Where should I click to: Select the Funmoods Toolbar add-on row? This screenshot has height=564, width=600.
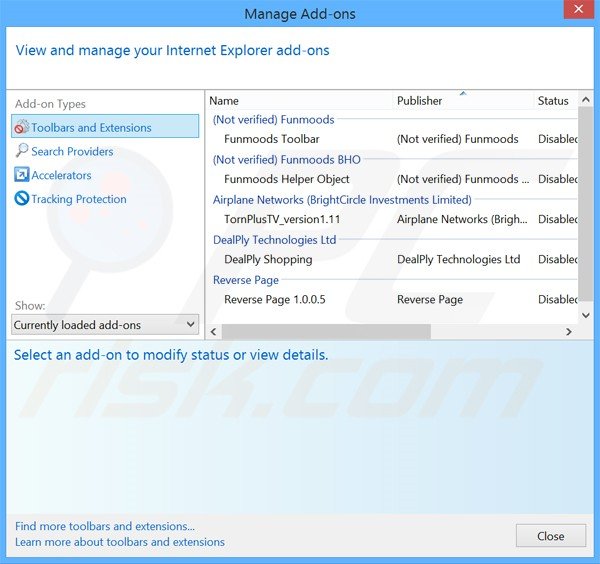[x=393, y=139]
